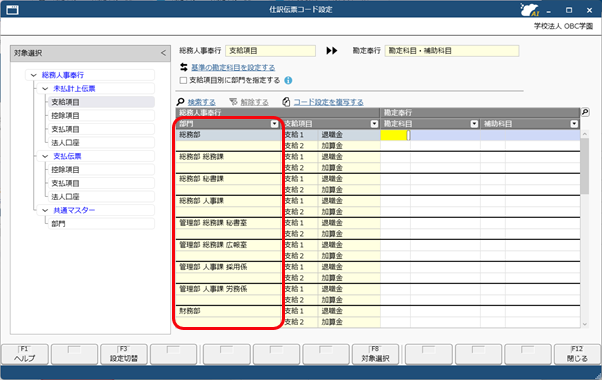Select 法人口座 under 未払計上伝票
The height and width of the screenshot is (380, 602).
pos(101,143)
